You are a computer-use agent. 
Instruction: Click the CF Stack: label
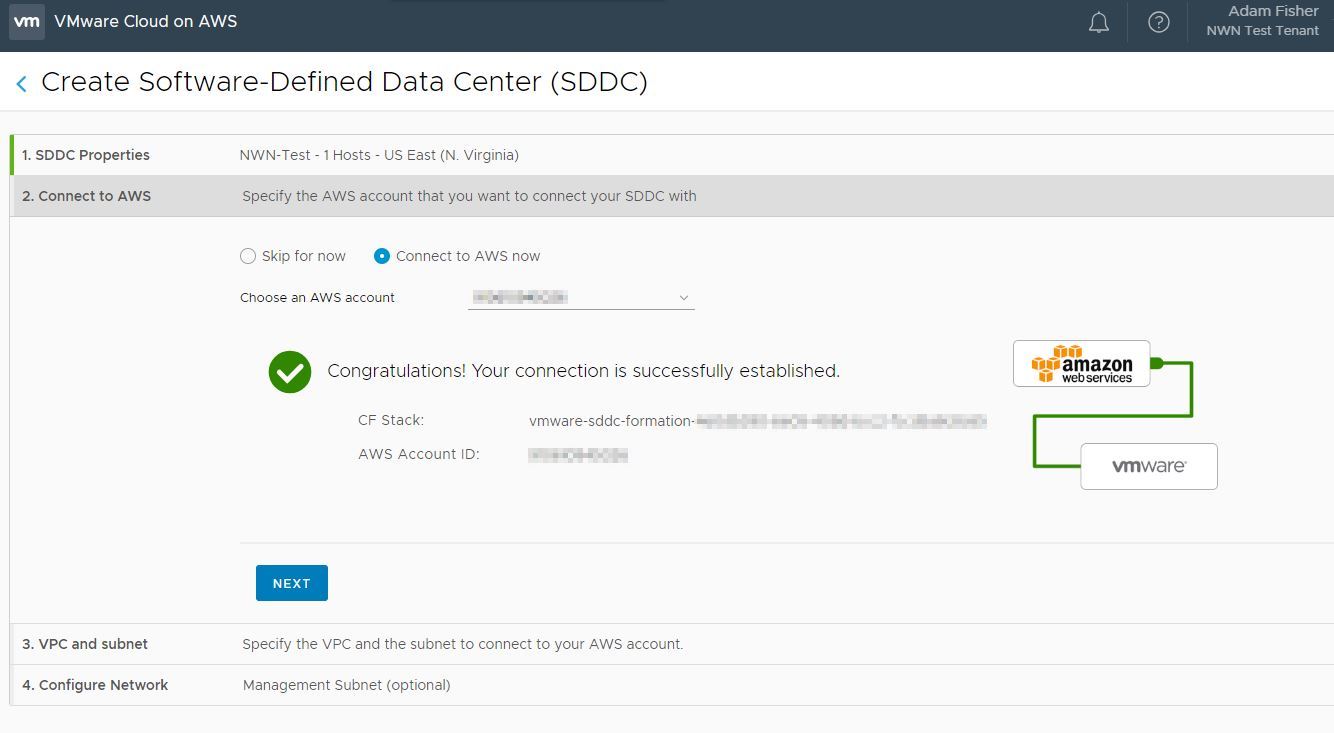391,420
